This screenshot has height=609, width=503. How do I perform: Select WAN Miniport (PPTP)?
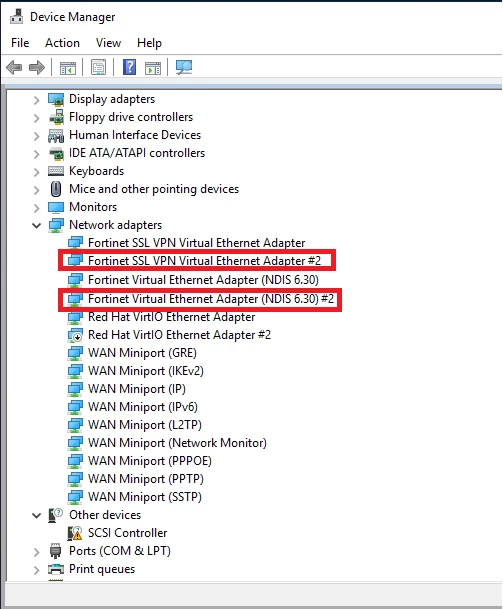click(146, 479)
